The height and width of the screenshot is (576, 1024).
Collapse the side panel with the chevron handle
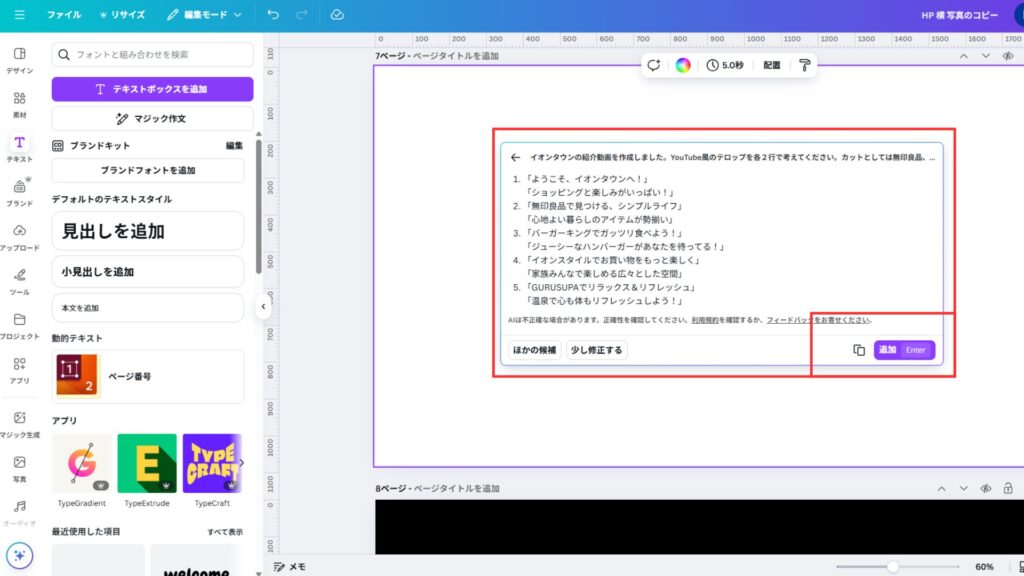262,307
